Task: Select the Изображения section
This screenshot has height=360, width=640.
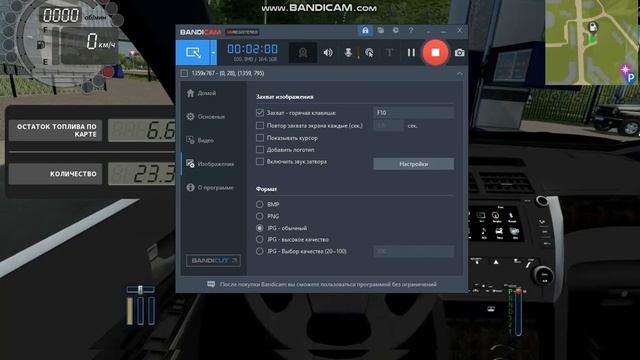Action: [x=210, y=164]
